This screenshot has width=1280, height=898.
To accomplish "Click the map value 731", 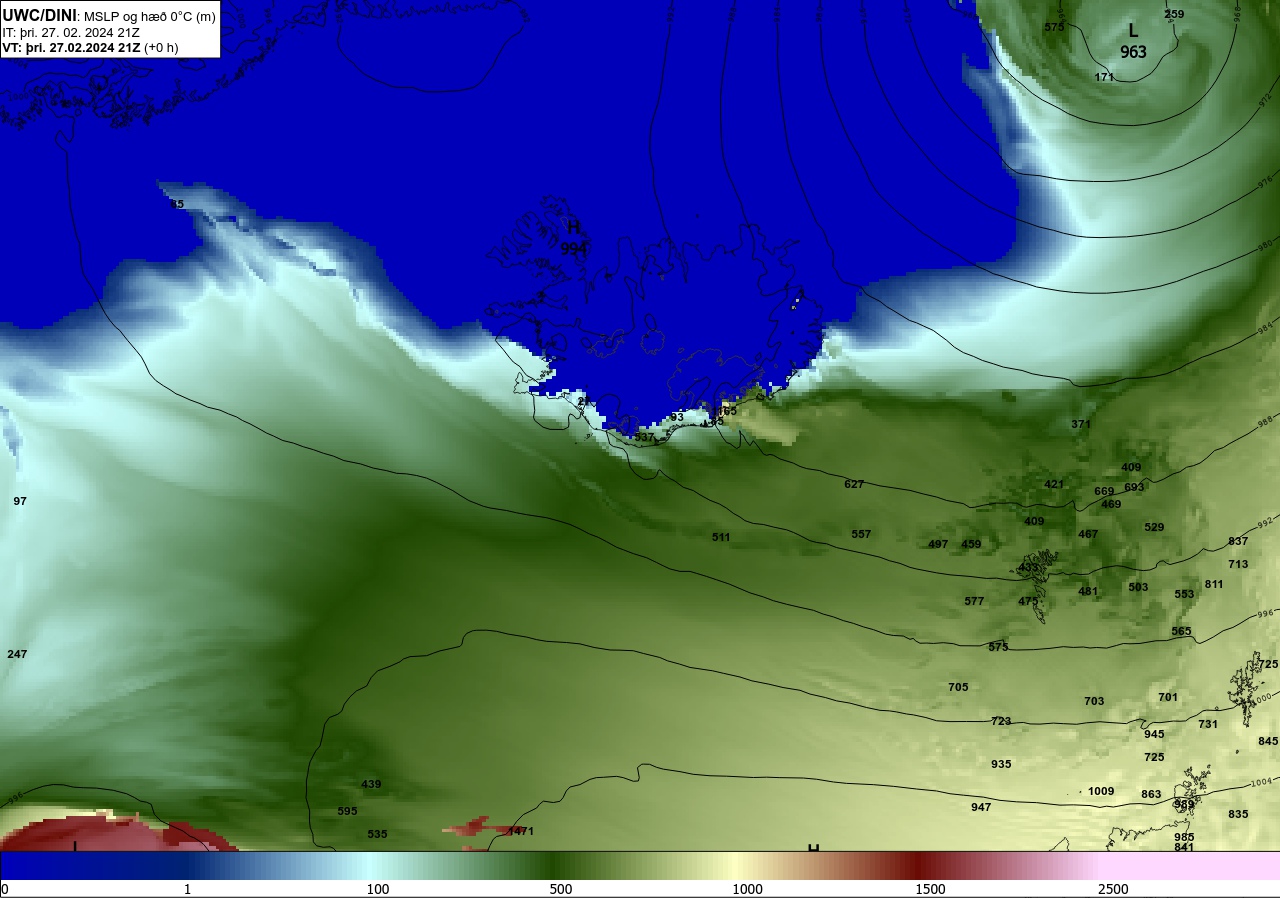I will (x=1208, y=724).
